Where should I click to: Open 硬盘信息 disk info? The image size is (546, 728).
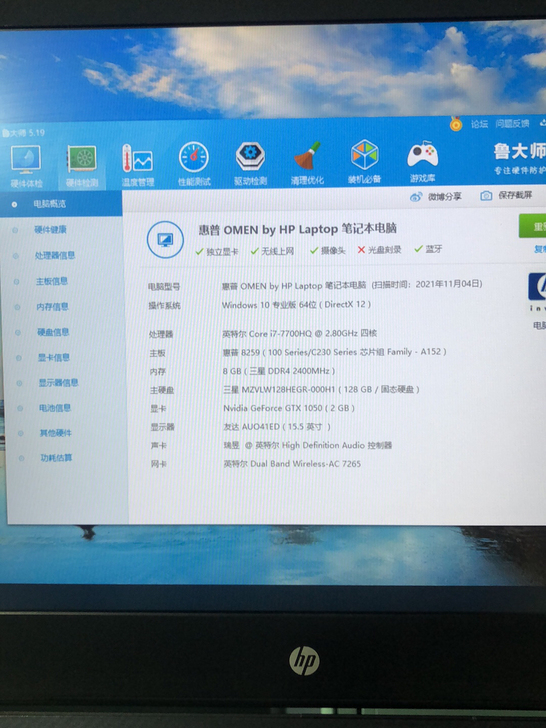pyautogui.click(x=53, y=332)
